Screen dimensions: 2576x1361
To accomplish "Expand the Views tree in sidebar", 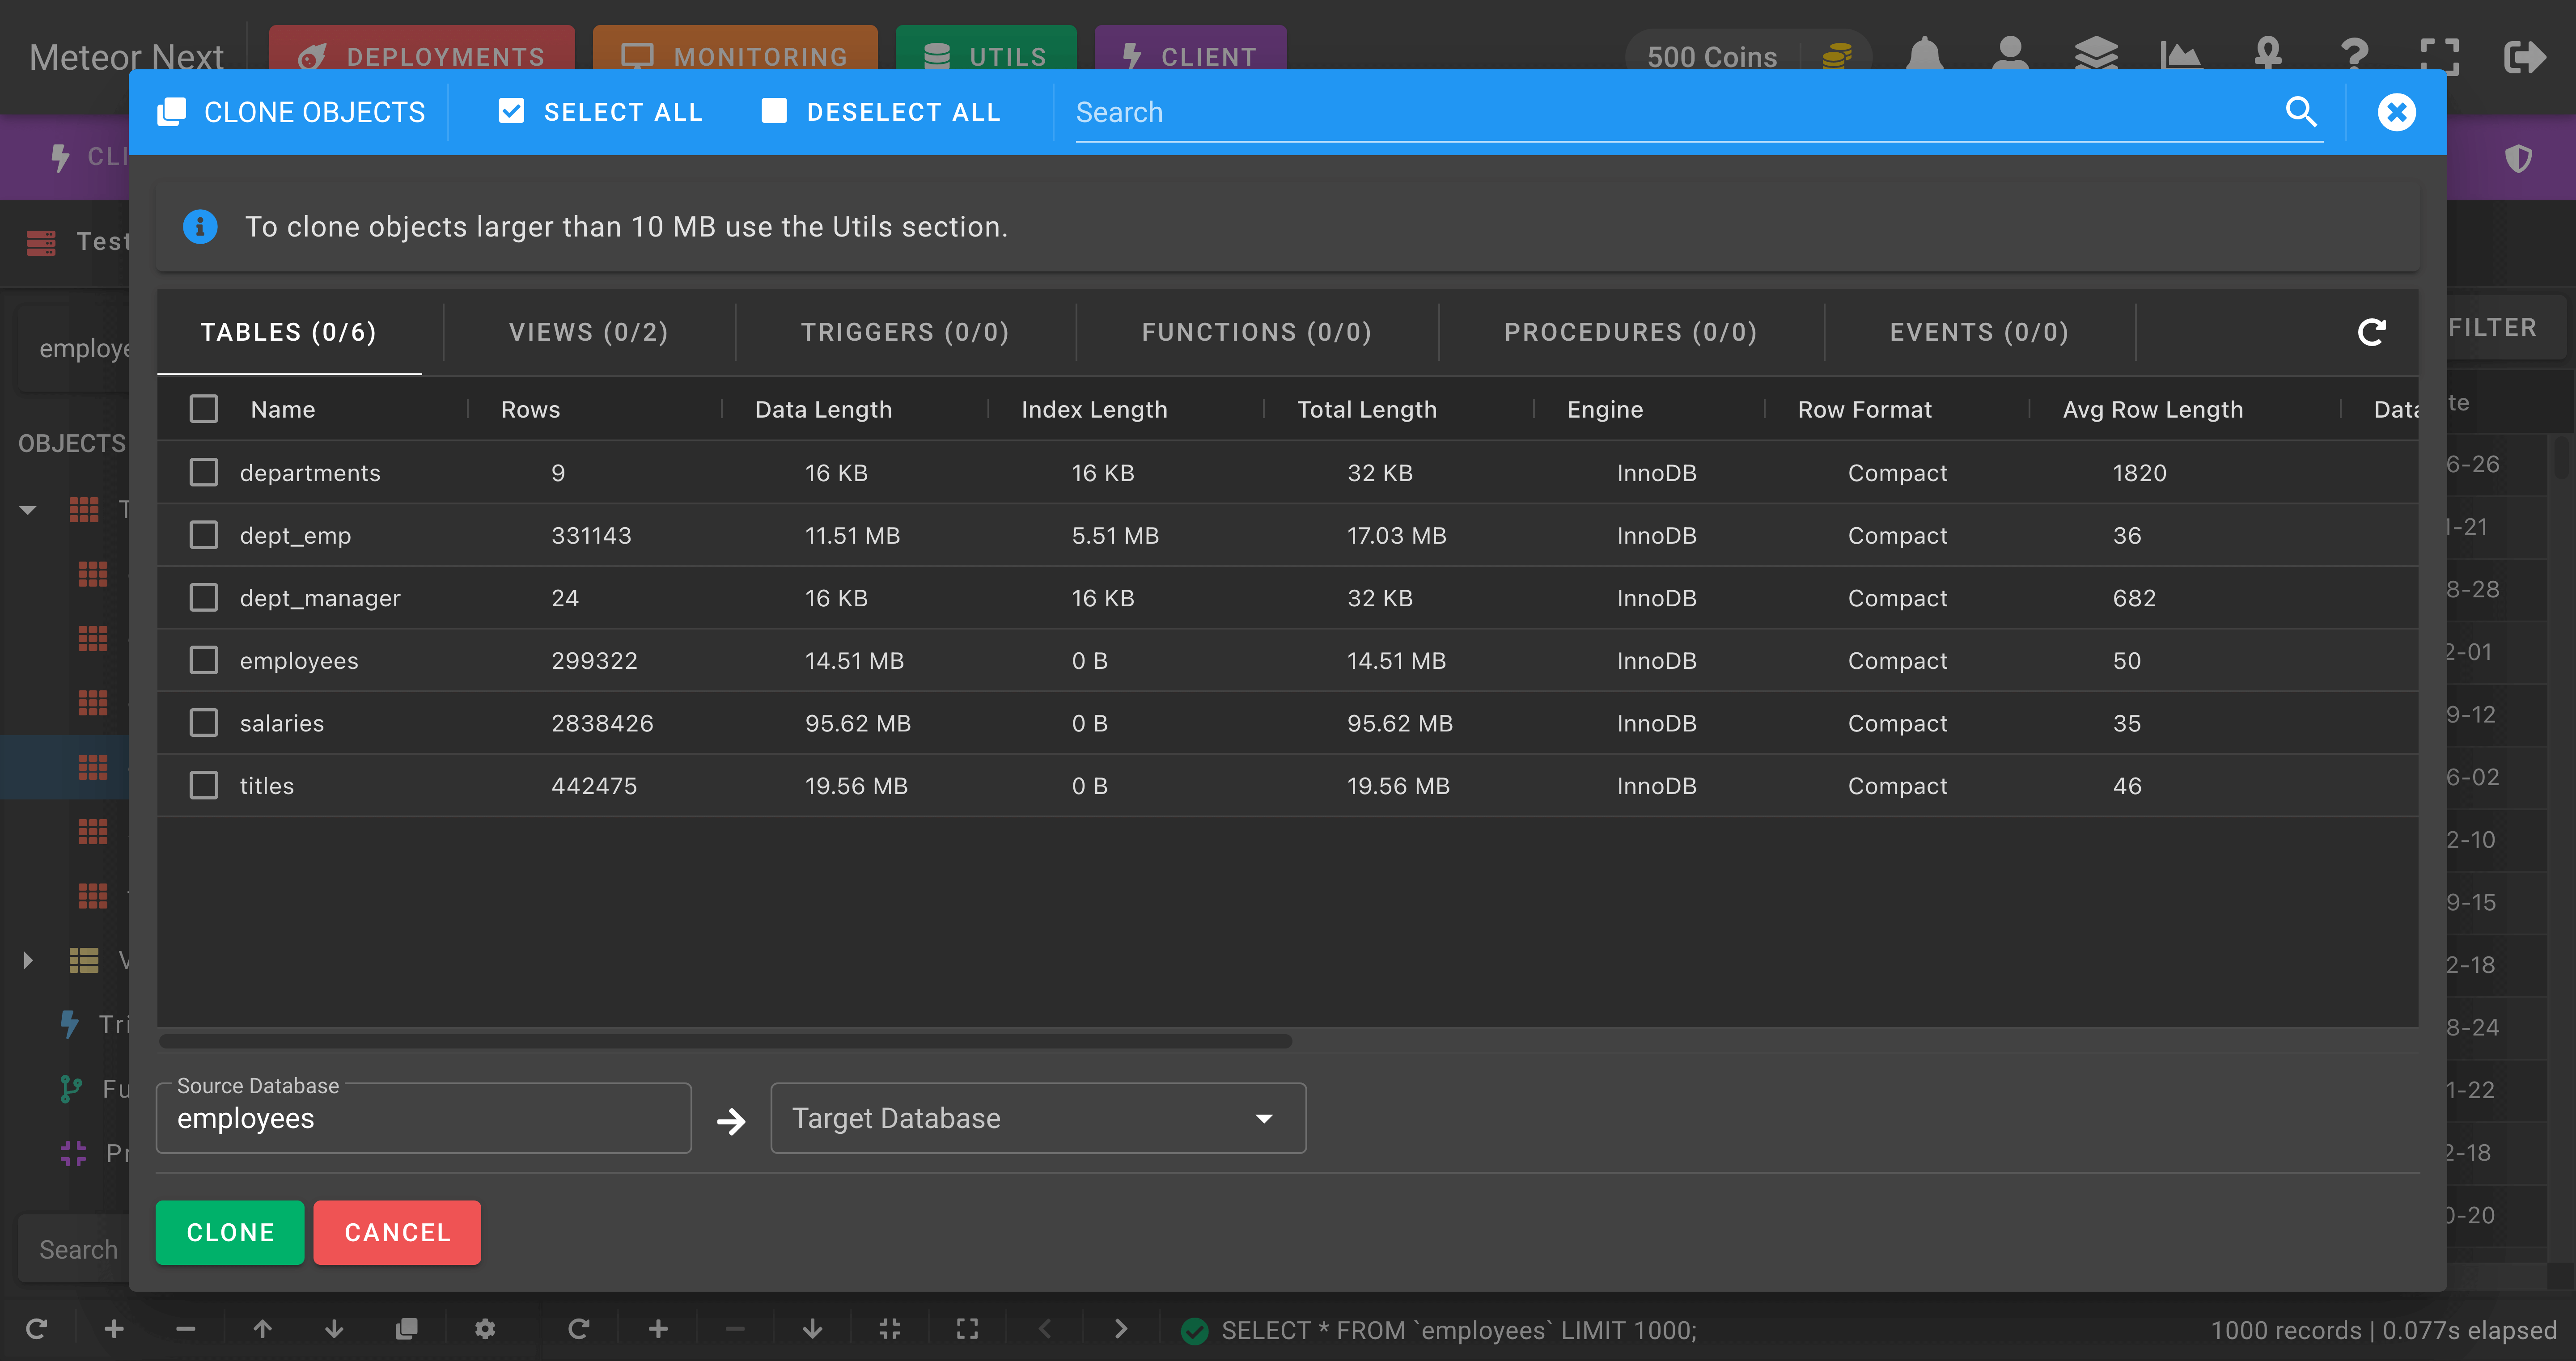I will click(28, 960).
